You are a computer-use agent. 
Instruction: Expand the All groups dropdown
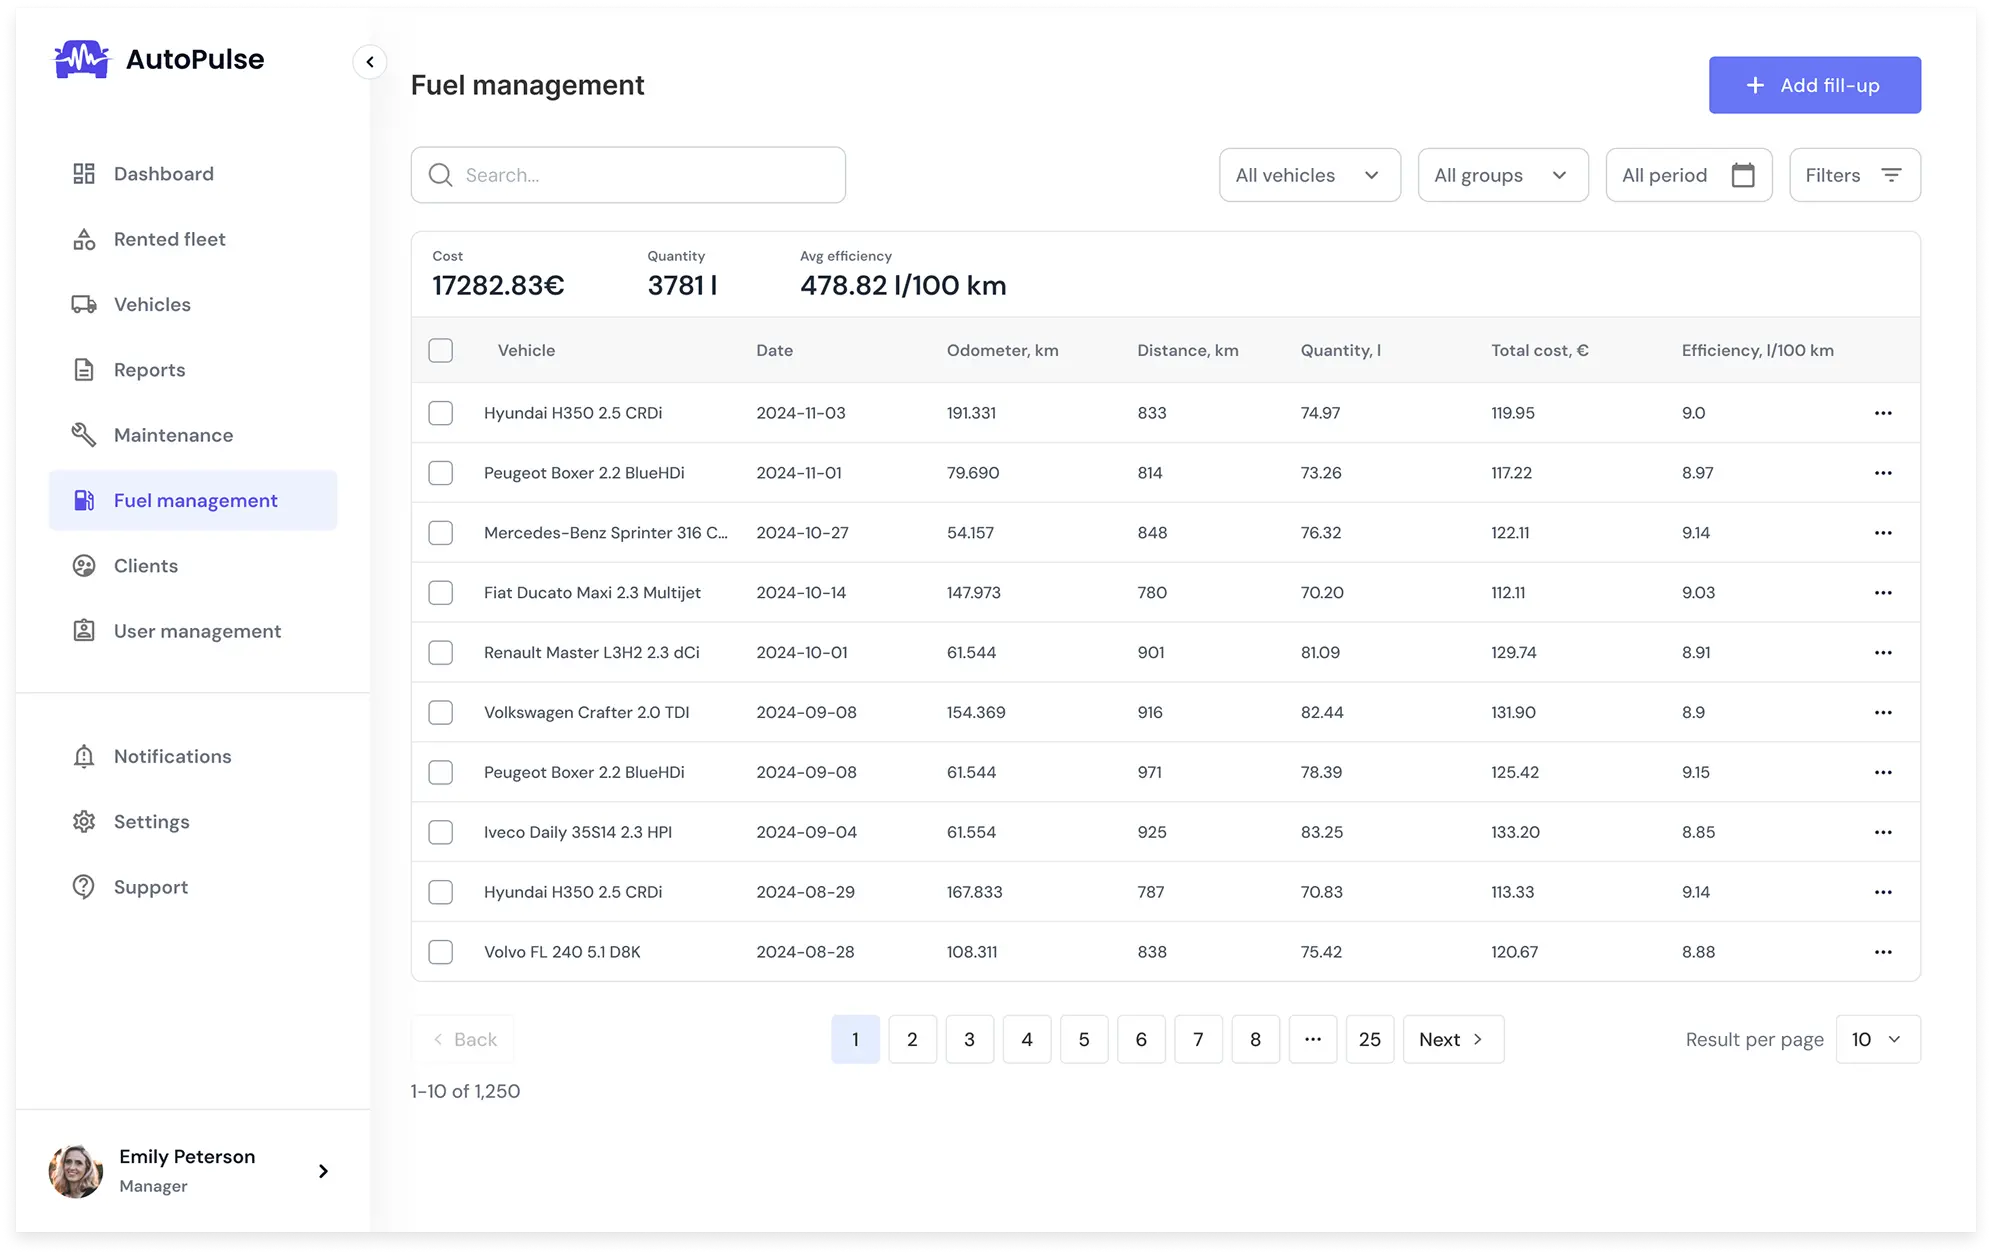[x=1502, y=174]
